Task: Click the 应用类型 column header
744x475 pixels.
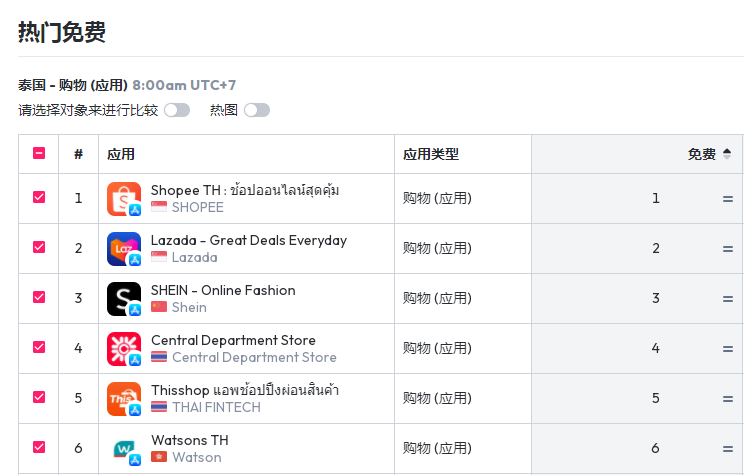Action: pos(431,154)
